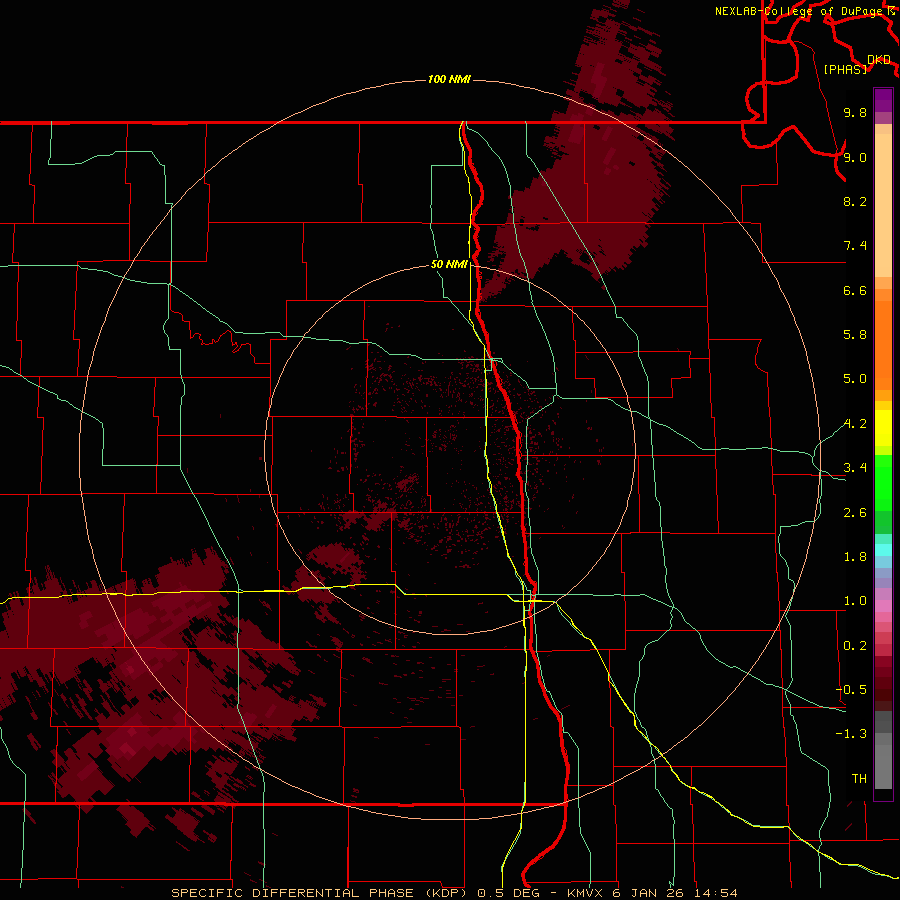
Task: Click the gray bottom color bar segment
Action: (883, 766)
